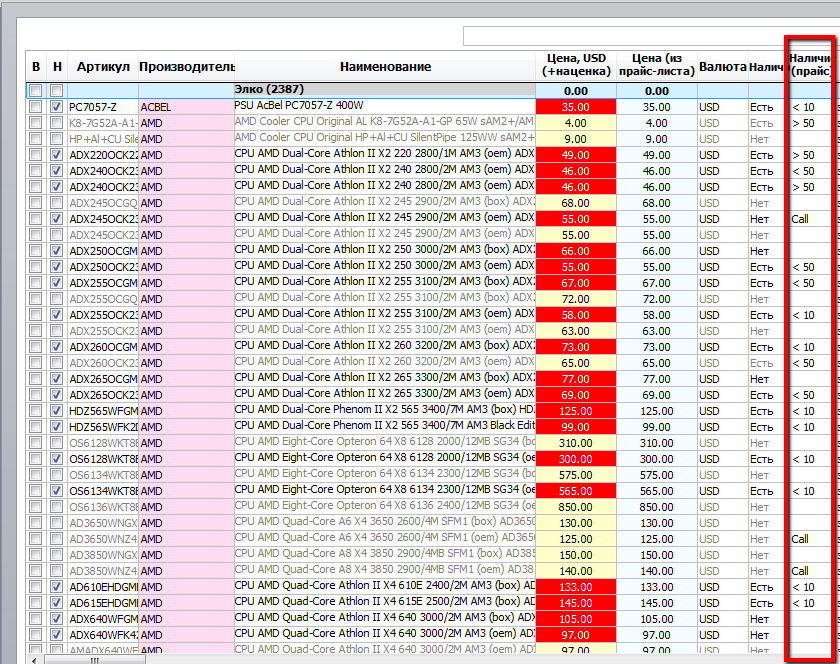Viewport: 840px width, 664px height.
Task: Click the red 77.00 price cell
Action: [576, 379]
